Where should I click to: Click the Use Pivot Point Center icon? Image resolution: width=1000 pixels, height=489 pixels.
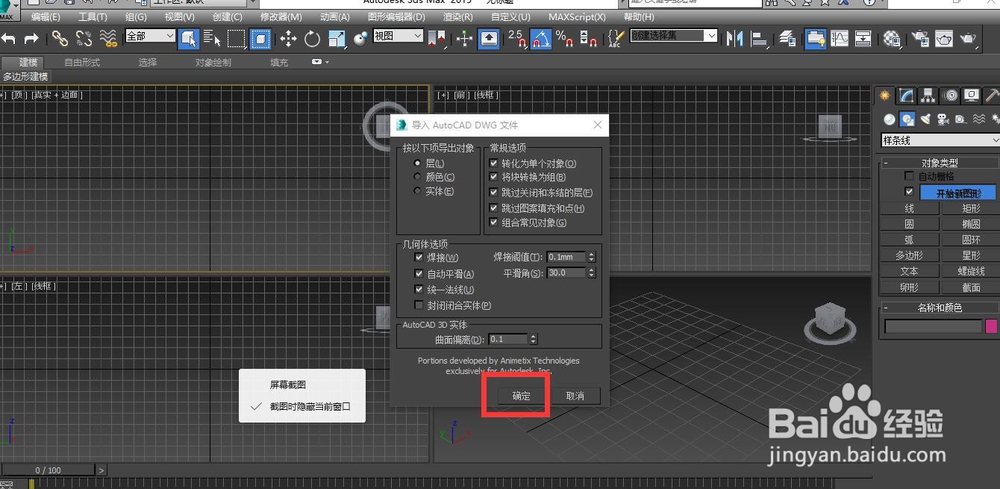437,39
